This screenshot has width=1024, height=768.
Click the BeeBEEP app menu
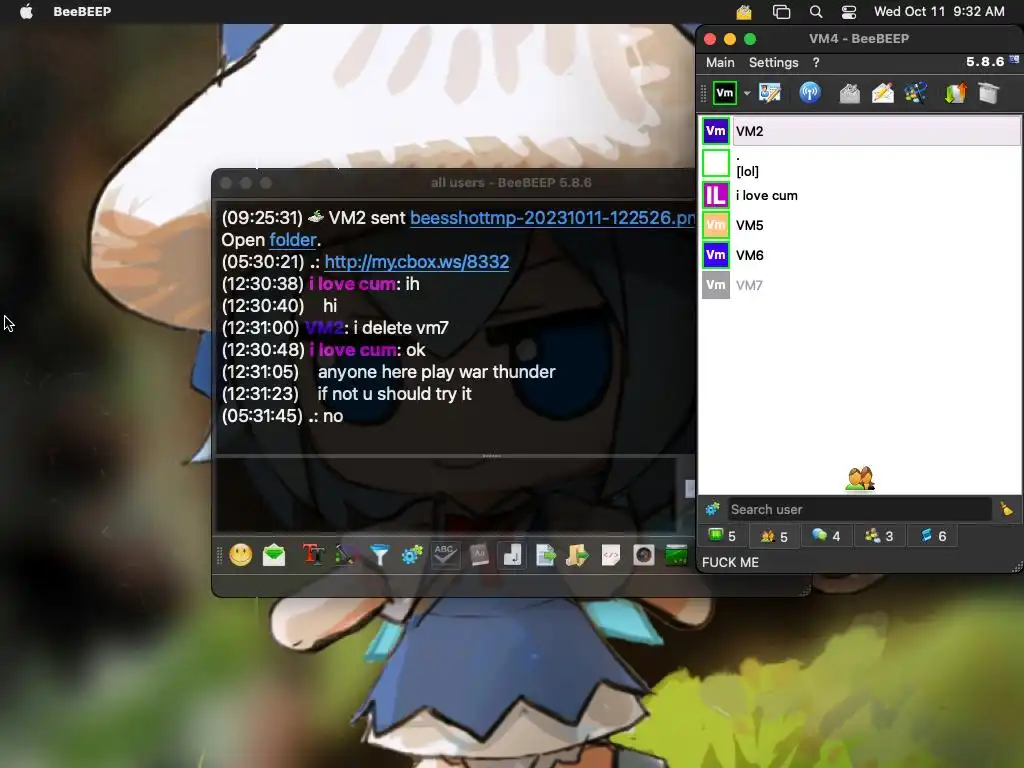point(82,12)
